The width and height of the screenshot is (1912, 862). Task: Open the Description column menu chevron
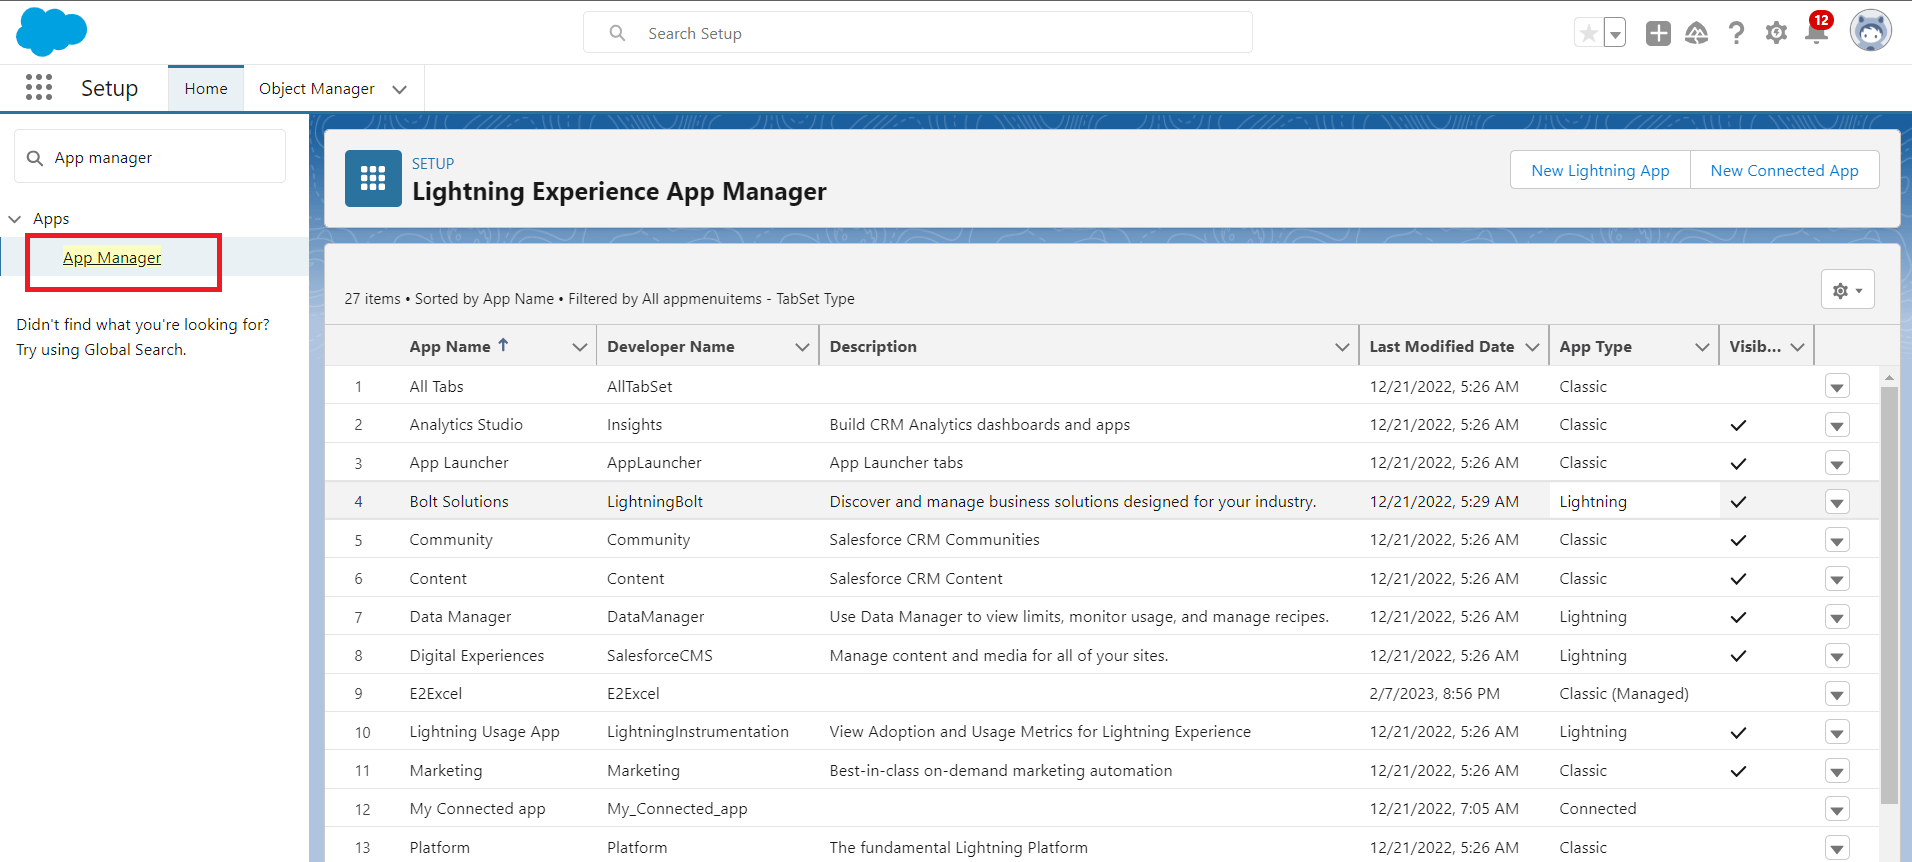[x=1342, y=347]
